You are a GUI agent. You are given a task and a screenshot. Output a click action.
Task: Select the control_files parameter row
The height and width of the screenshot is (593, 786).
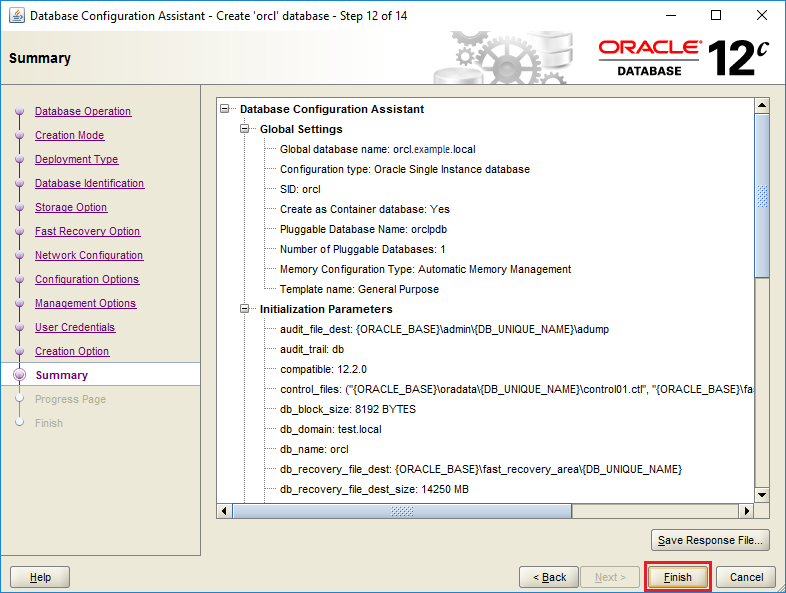pyautogui.click(x=516, y=389)
